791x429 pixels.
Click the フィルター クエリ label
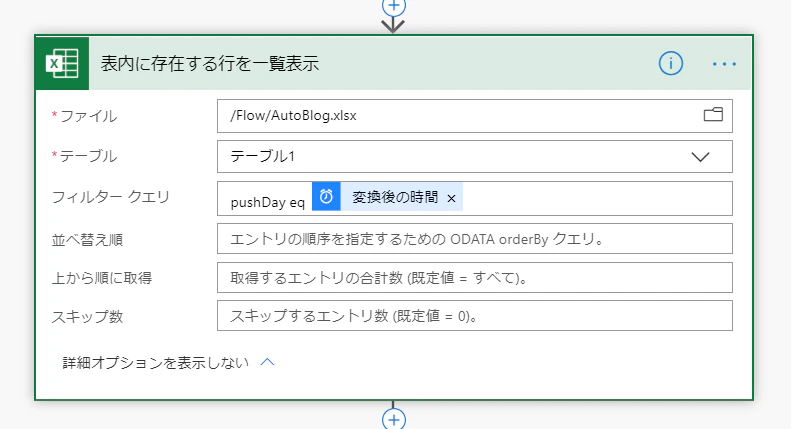point(110,197)
